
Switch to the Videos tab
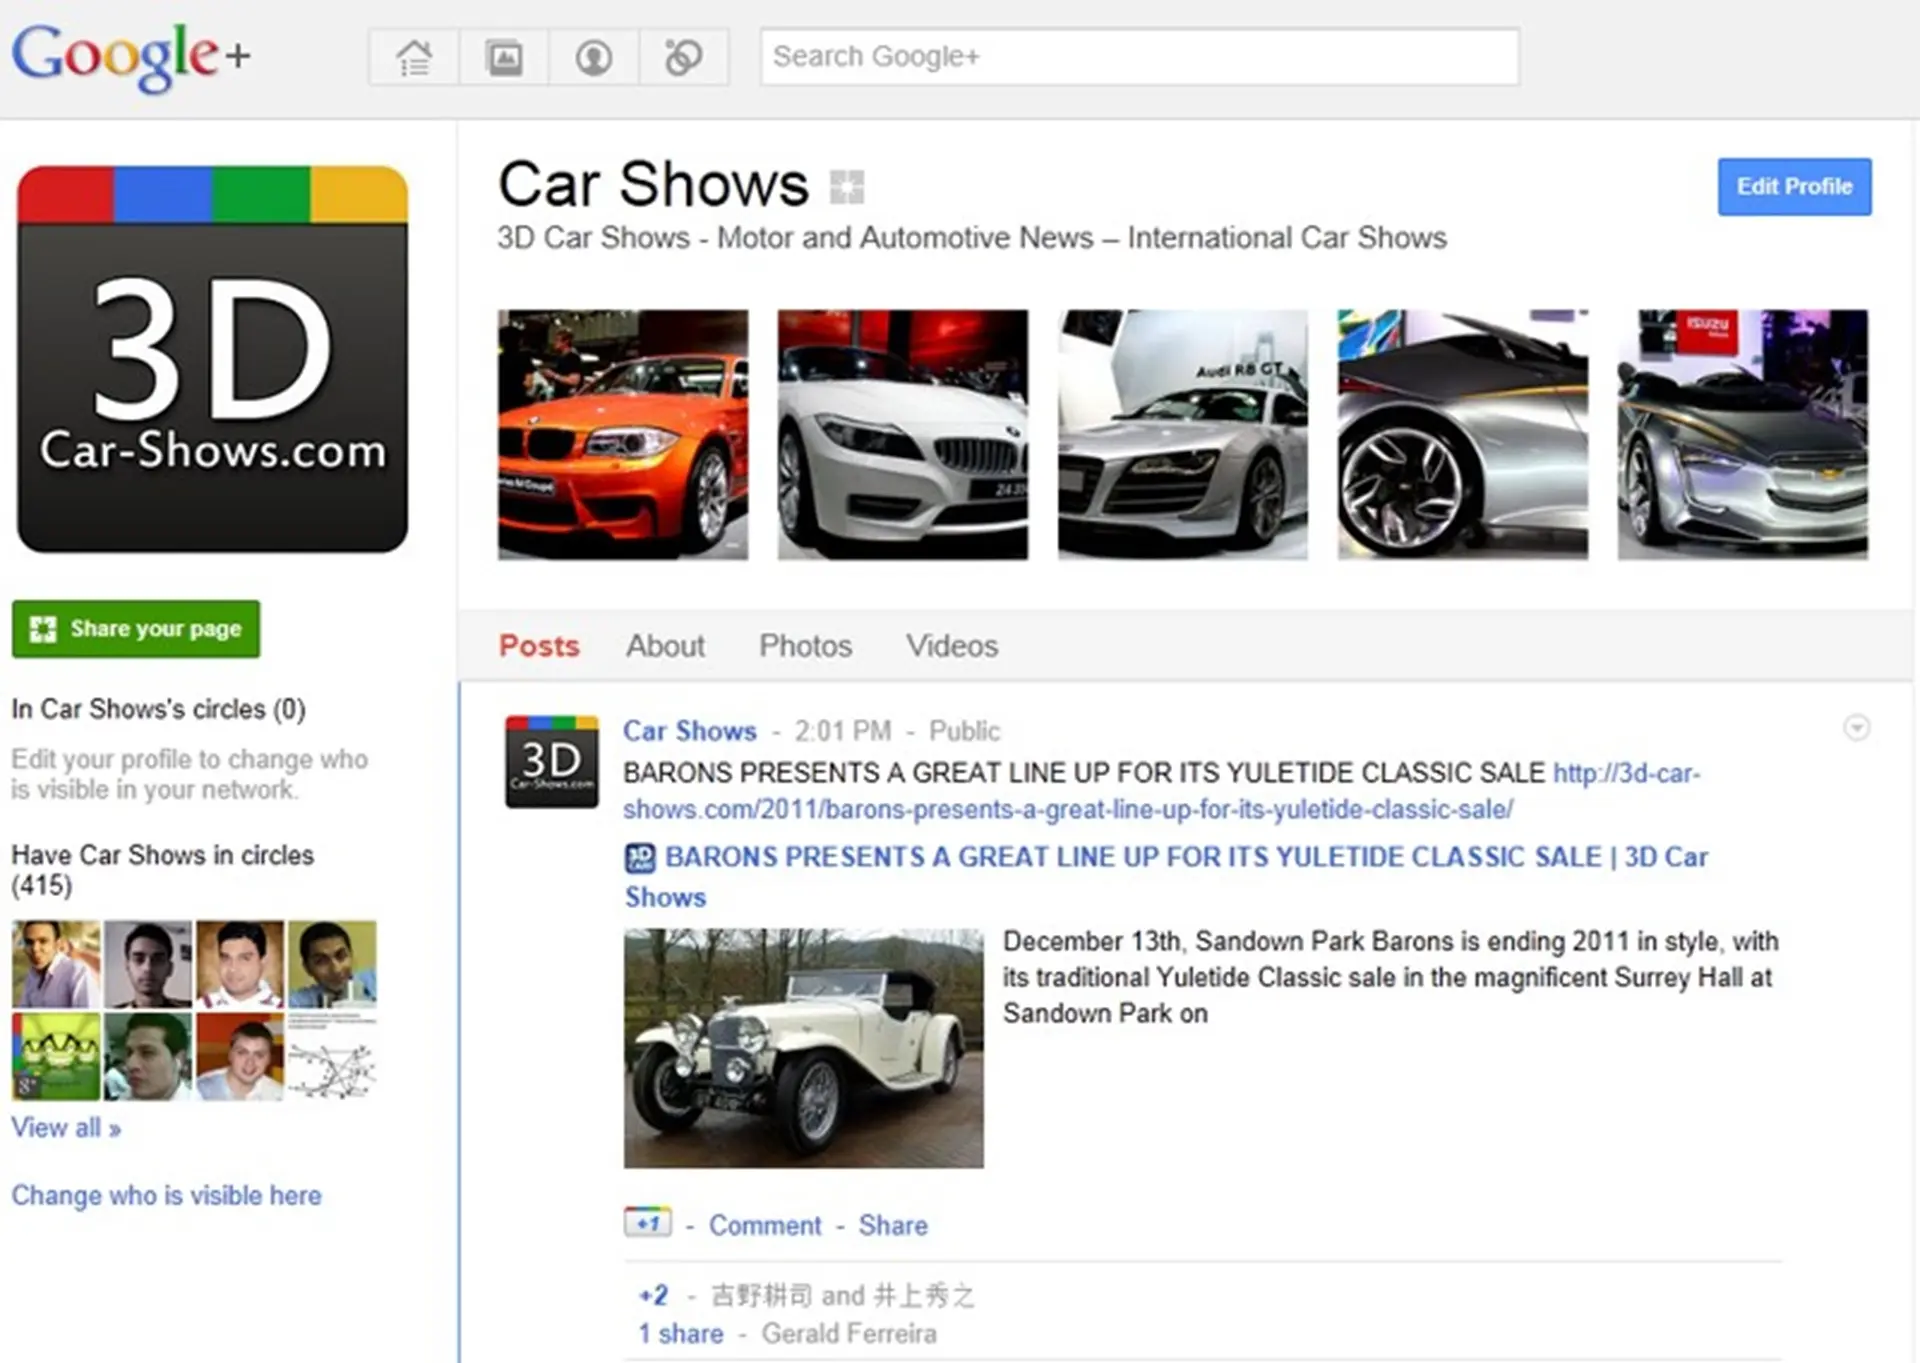951,645
